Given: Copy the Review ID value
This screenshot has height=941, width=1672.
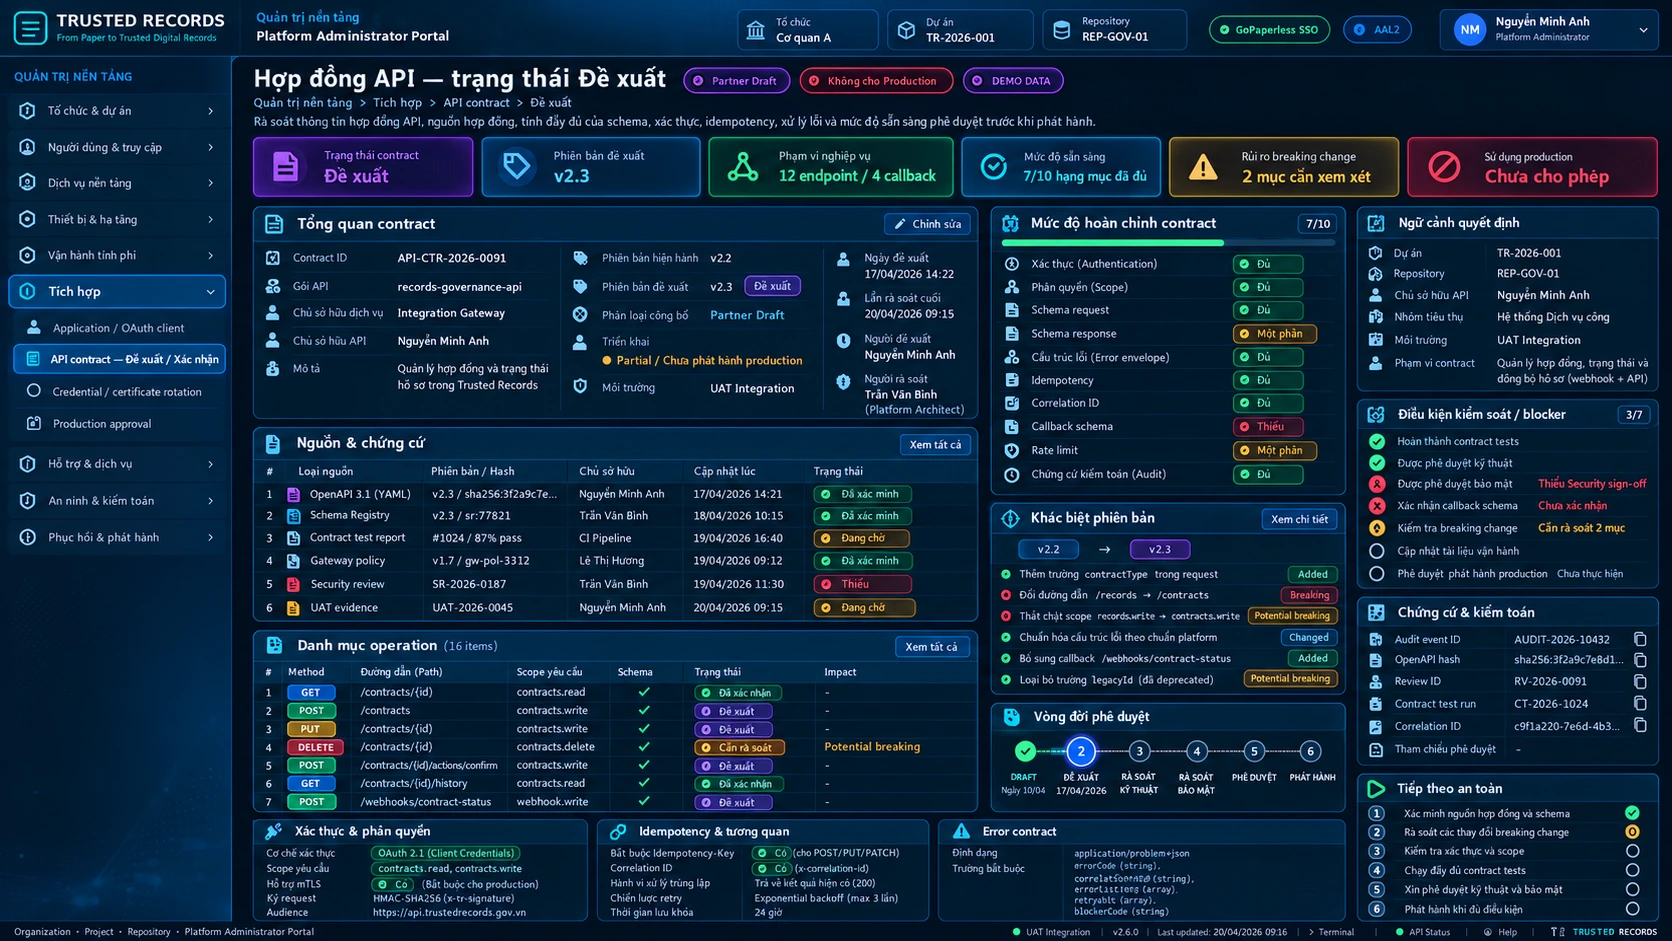Looking at the screenshot, I should click(x=1640, y=681).
